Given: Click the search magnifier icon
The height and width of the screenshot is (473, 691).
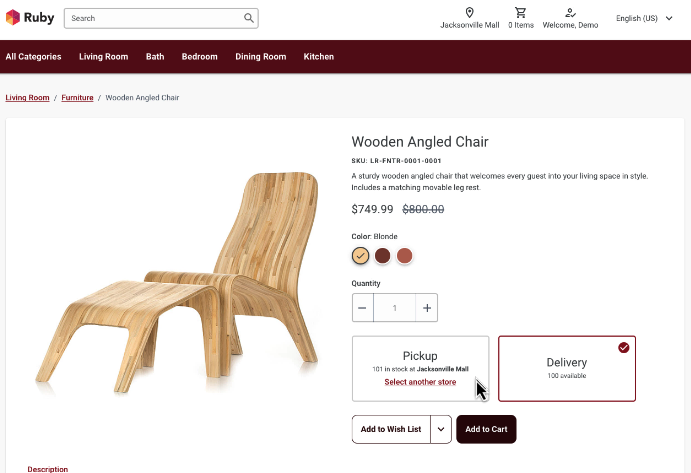Looking at the screenshot, I should (248, 18).
